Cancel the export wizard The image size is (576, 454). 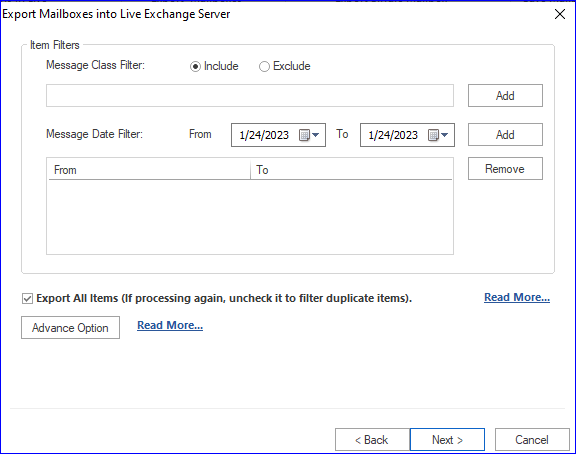(532, 439)
